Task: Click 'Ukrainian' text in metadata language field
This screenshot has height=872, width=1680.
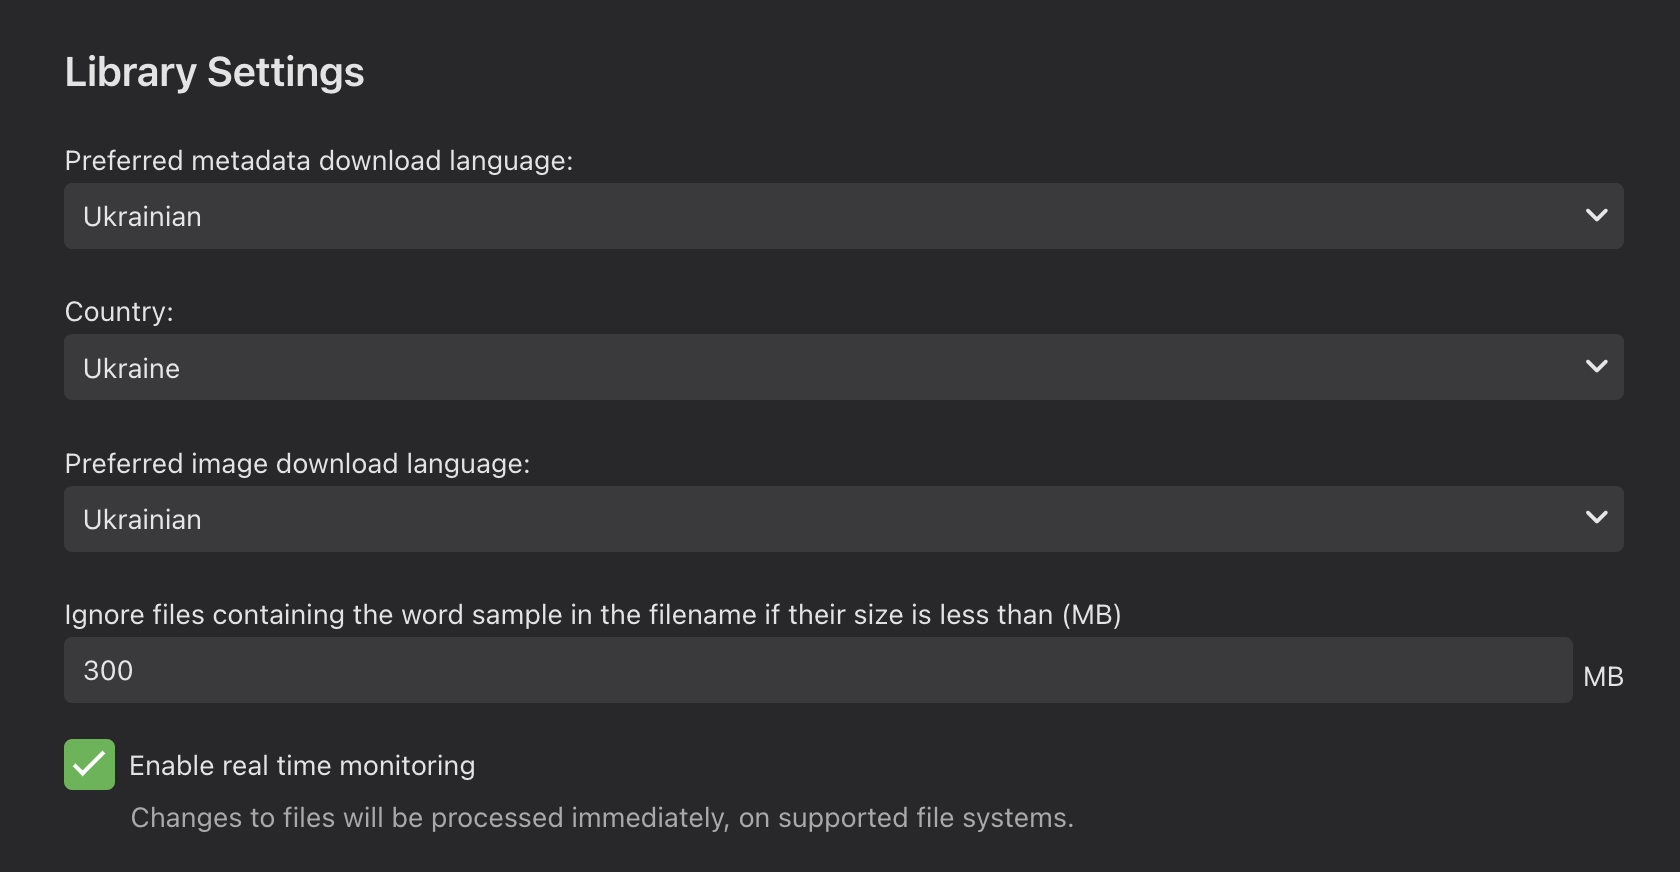Action: point(142,217)
